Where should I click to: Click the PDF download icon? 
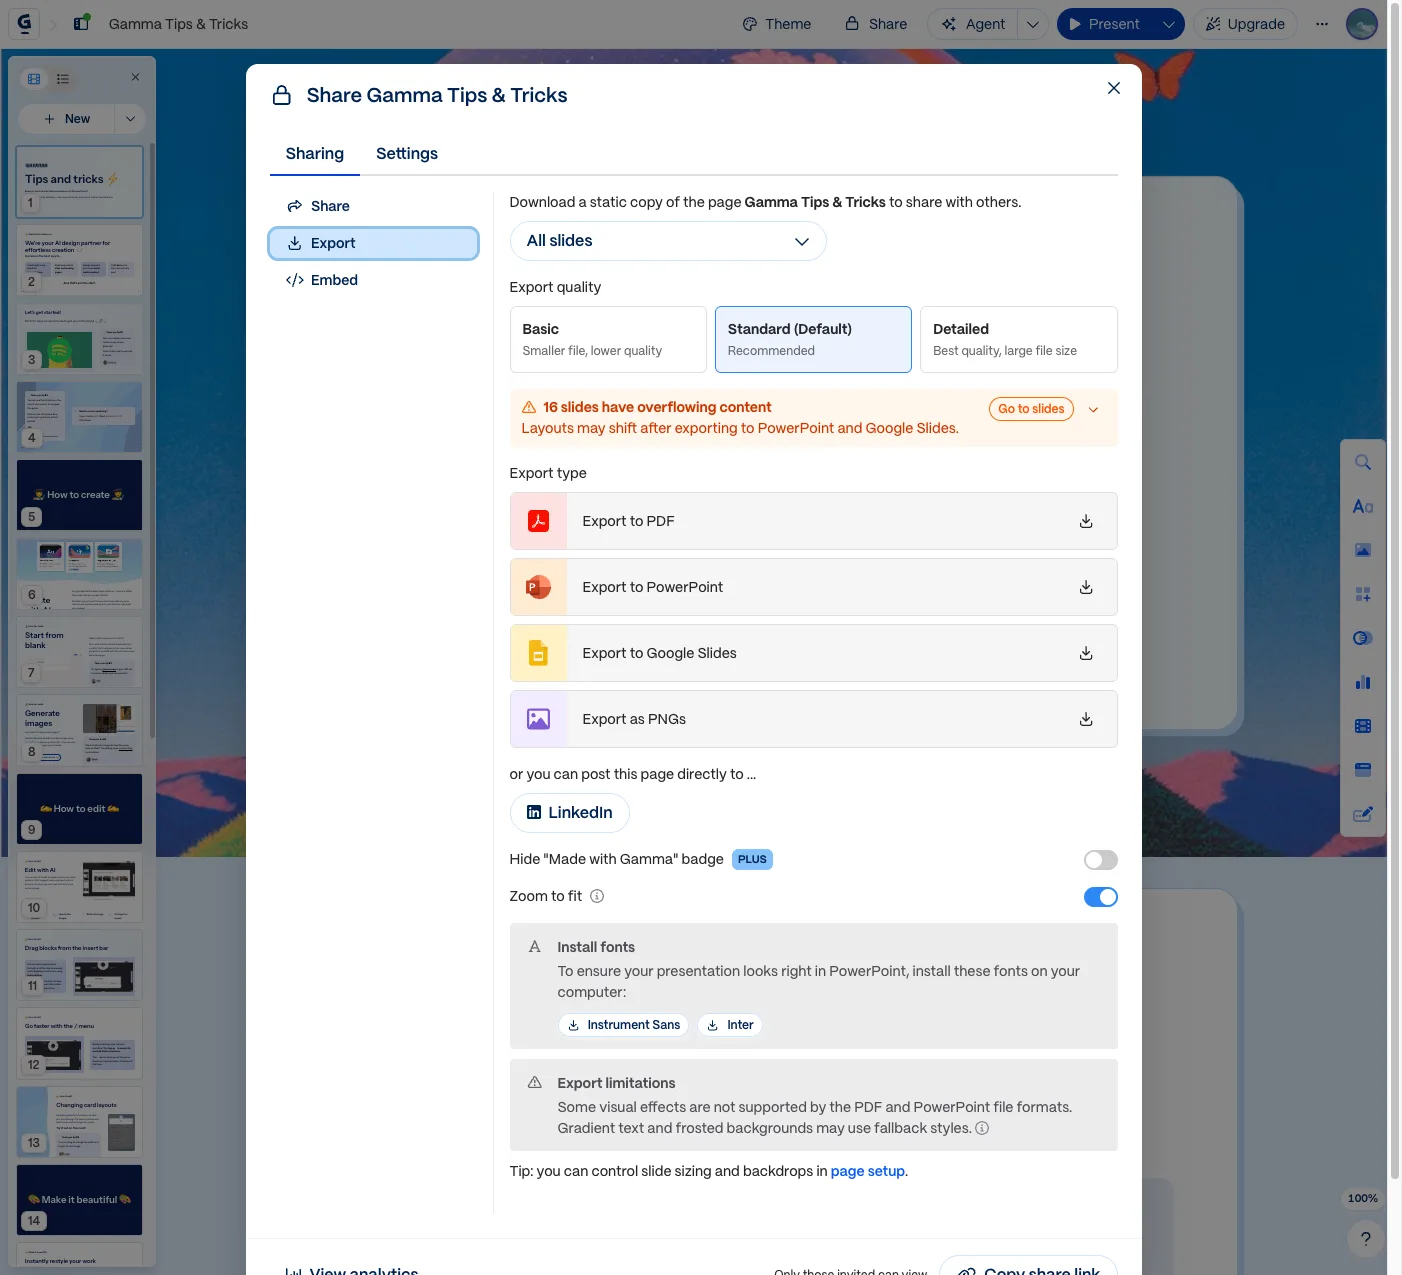1086,521
